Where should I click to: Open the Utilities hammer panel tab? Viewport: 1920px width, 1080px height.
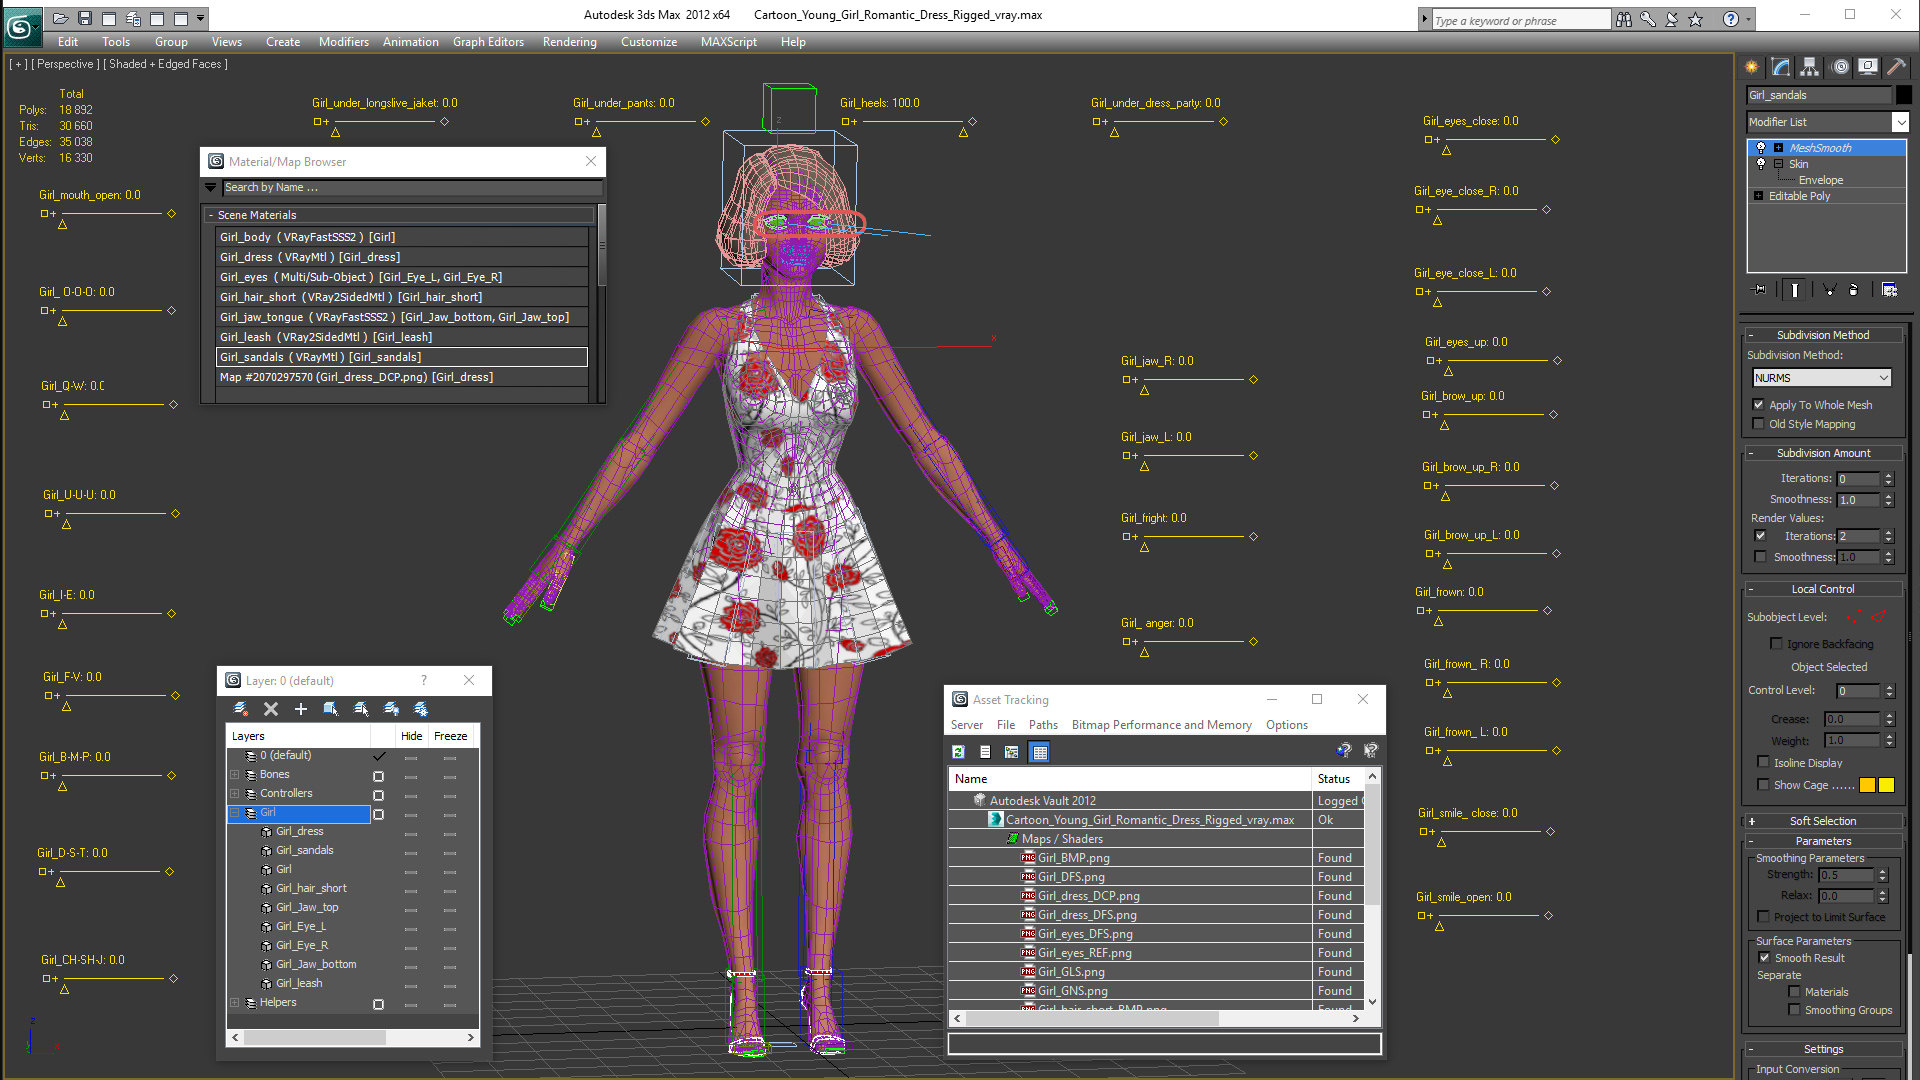pos(1897,67)
